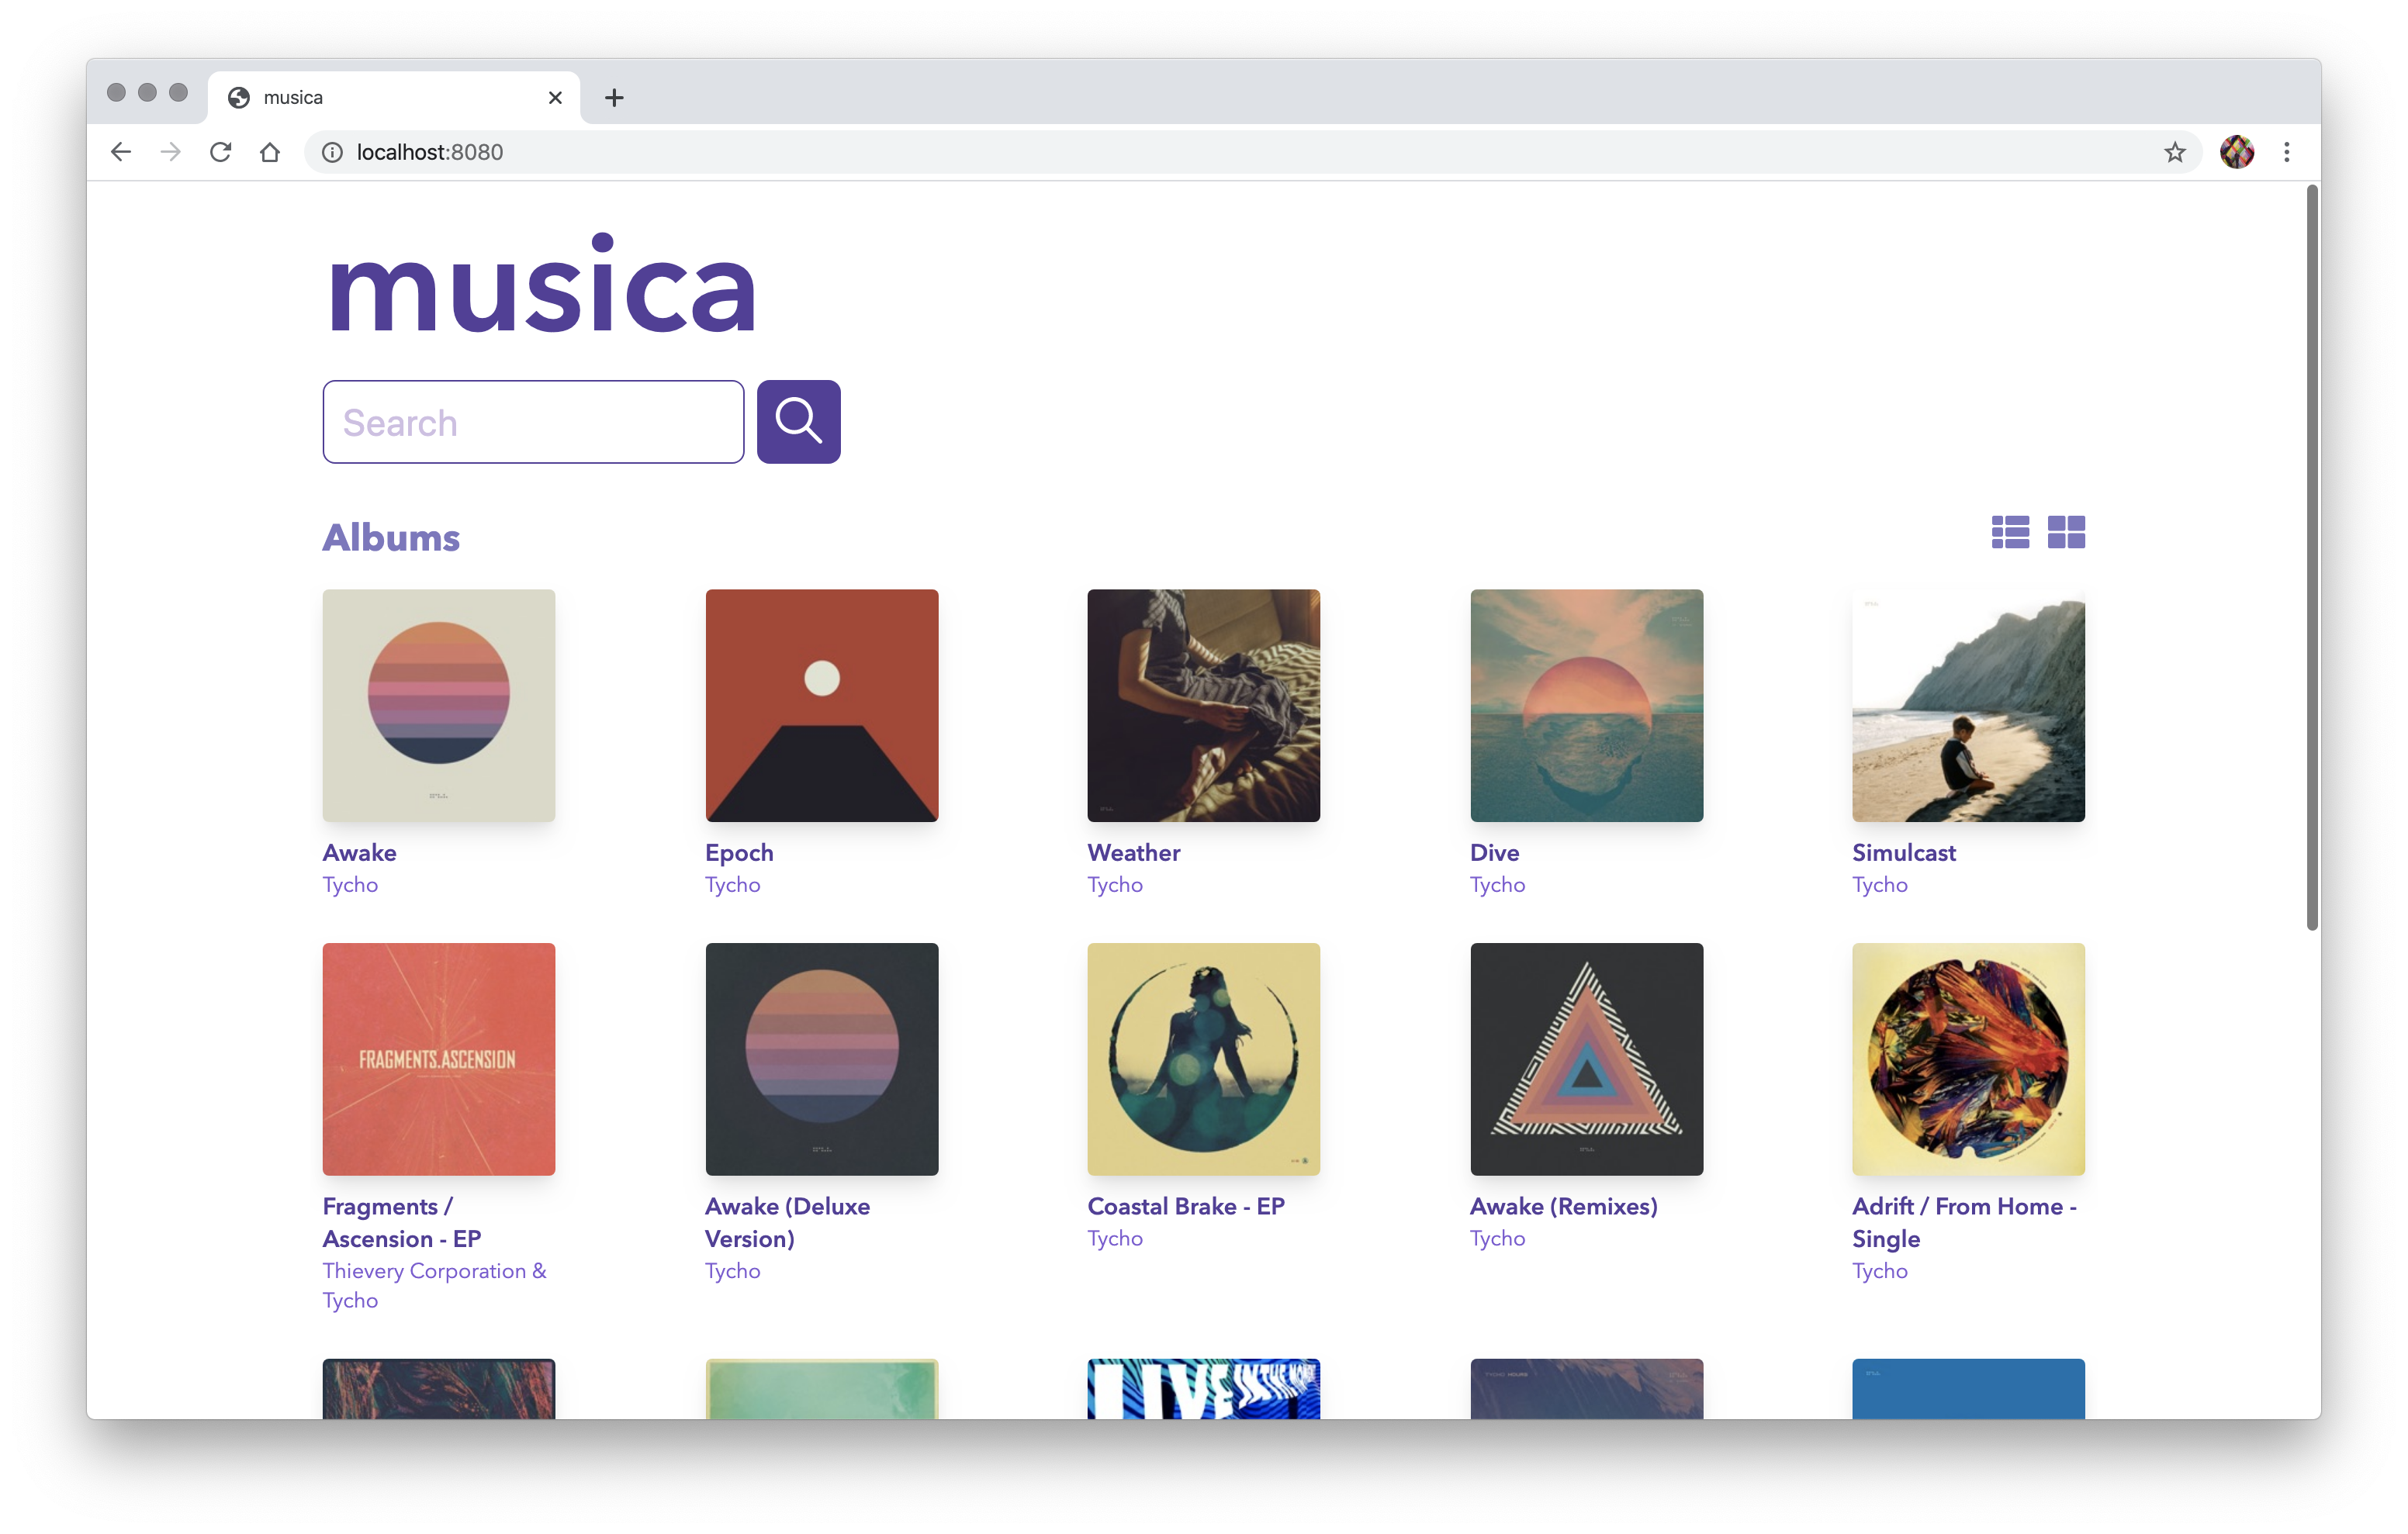Click inside the Search input field
Screen dimensions: 2408x1534
click(x=533, y=422)
